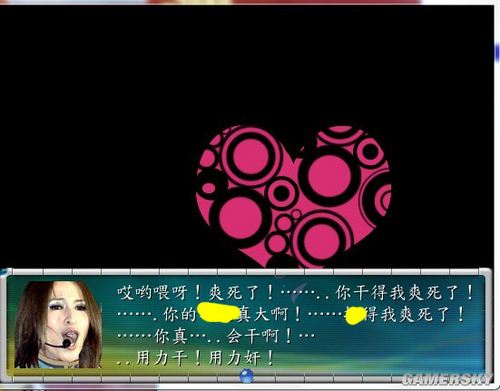This screenshot has width=500, height=391.
Task: Click the GAMERSKY watermark logo
Action: [x=447, y=379]
